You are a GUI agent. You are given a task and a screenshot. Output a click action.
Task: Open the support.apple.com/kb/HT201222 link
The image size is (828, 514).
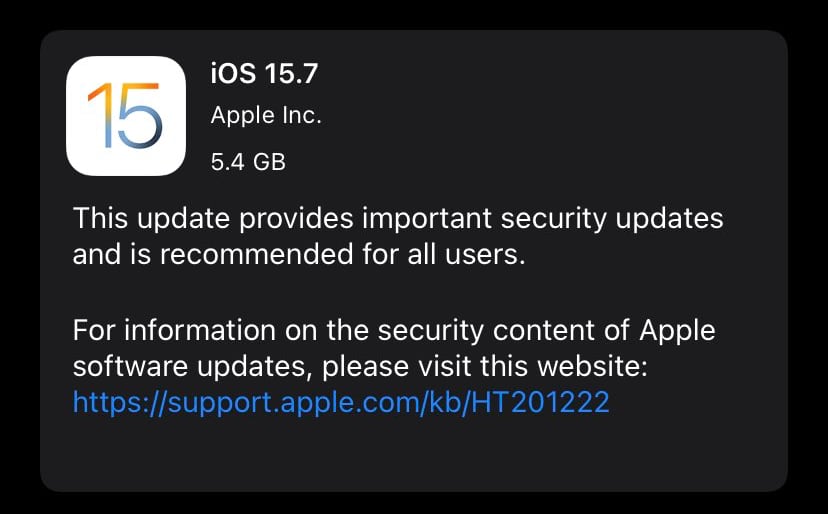(x=341, y=402)
